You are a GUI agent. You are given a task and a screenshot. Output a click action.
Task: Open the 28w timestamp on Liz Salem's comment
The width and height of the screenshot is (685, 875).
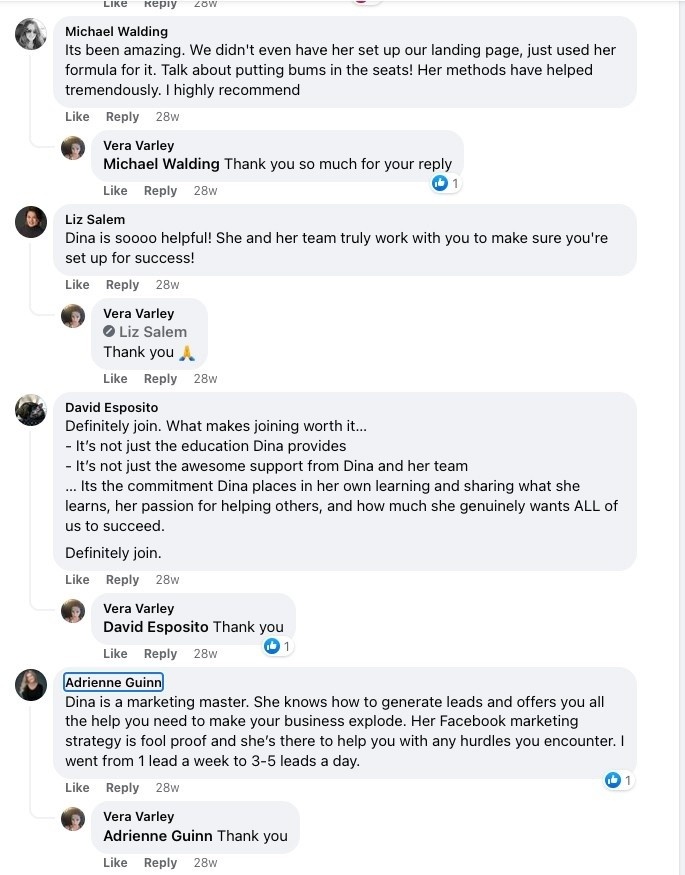pos(167,285)
